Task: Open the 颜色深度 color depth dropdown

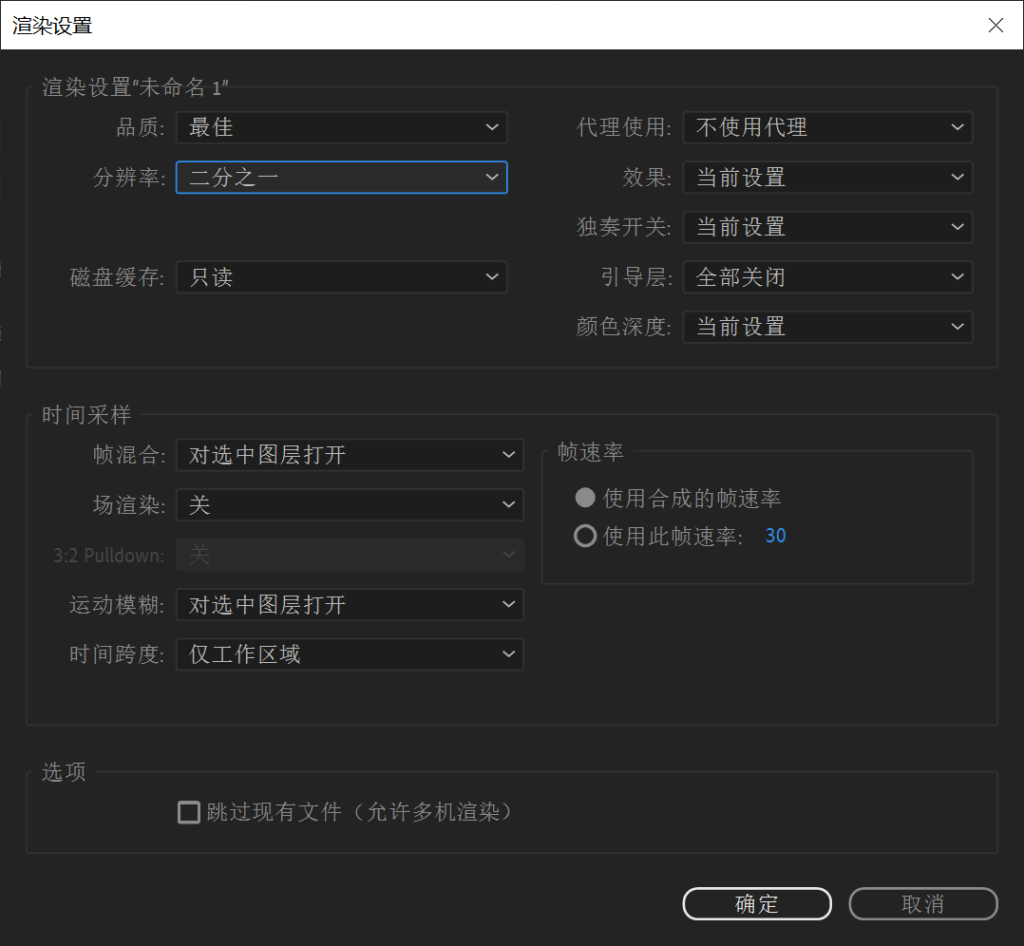Action: [x=827, y=327]
